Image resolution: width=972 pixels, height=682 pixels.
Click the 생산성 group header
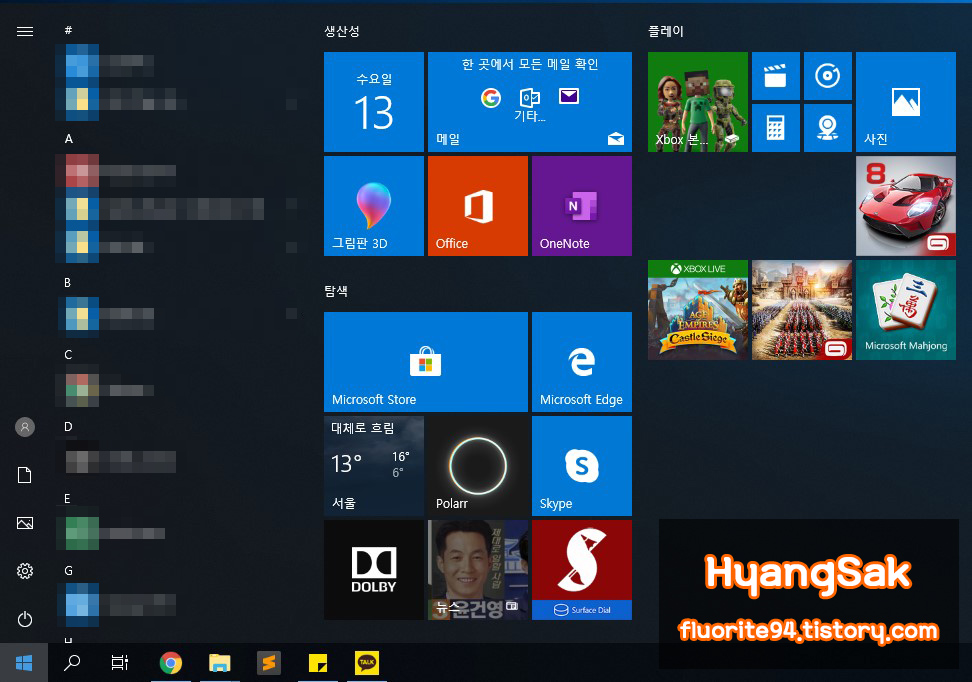point(342,31)
